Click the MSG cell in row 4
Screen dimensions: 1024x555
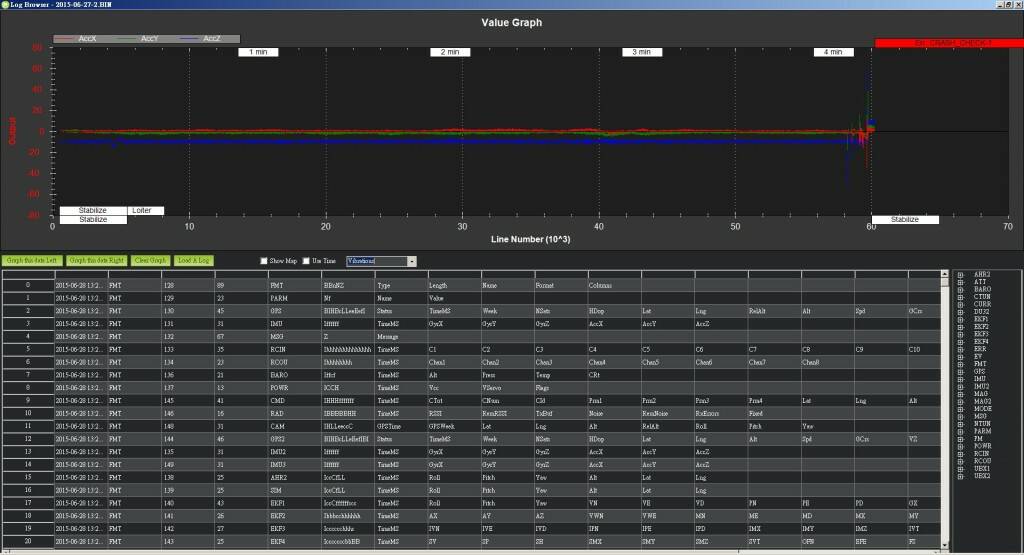295,337
